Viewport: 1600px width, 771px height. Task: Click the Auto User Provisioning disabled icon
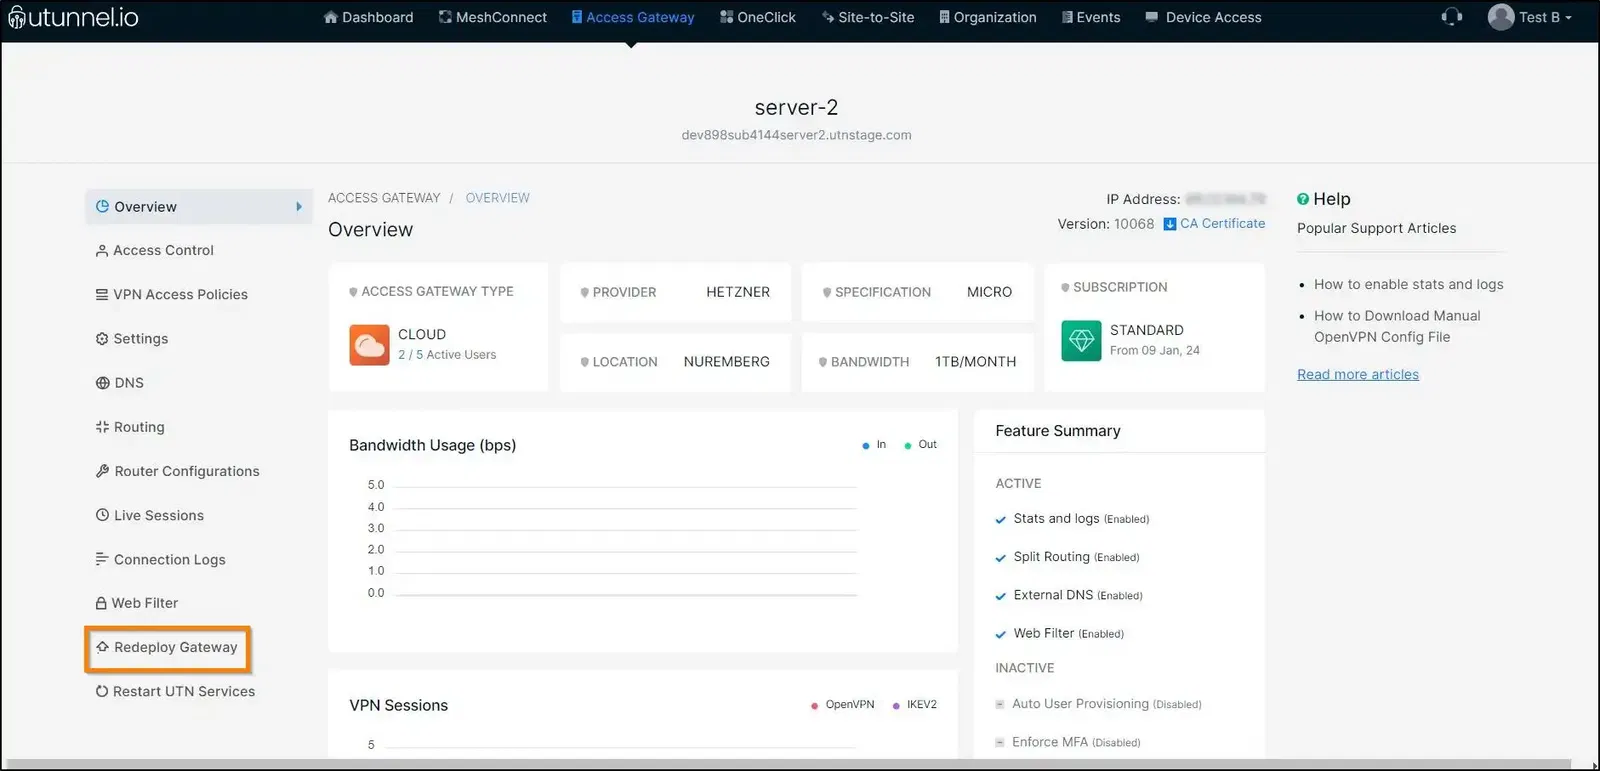[1000, 705]
